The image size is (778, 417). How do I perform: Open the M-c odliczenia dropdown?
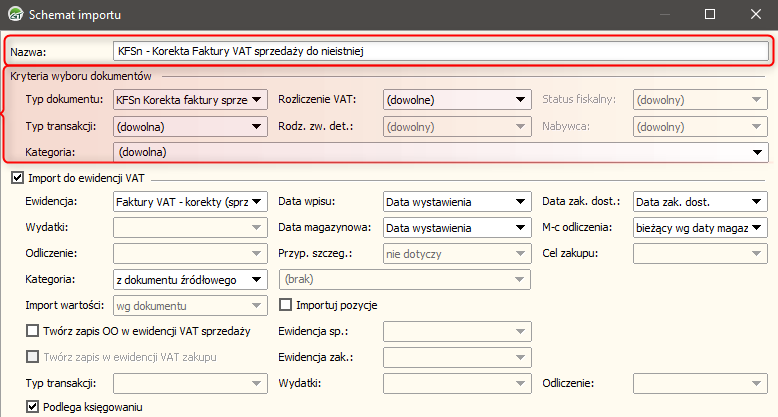pyautogui.click(x=700, y=228)
